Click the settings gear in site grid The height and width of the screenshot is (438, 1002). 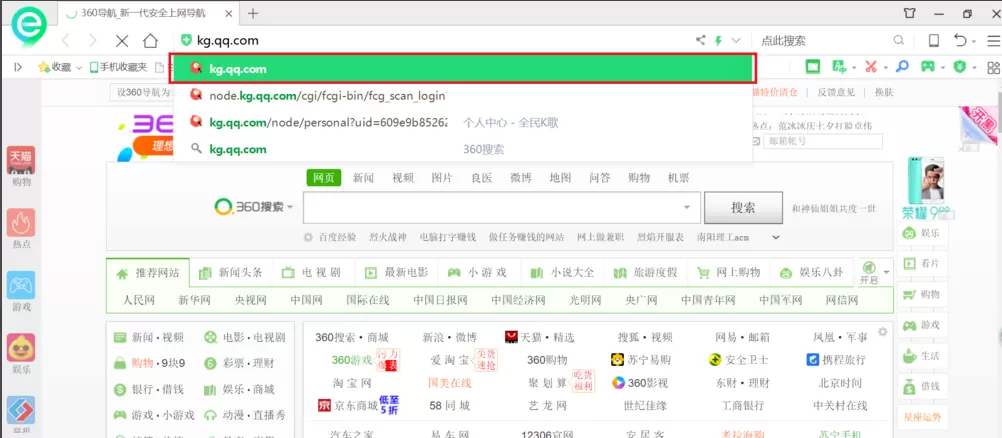point(883,332)
